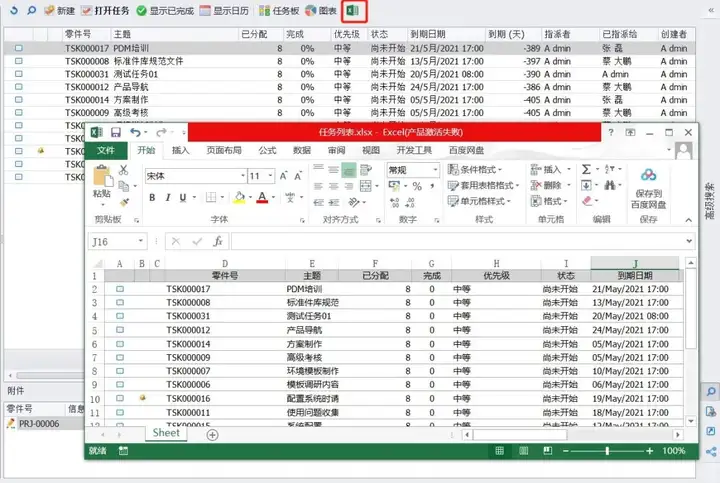Switch to the 公式 ribbon tab
The width and height of the screenshot is (720, 483).
tap(267, 150)
